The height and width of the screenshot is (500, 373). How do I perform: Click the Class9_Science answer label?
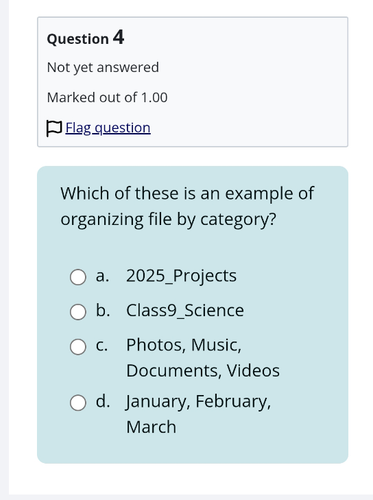(185, 311)
